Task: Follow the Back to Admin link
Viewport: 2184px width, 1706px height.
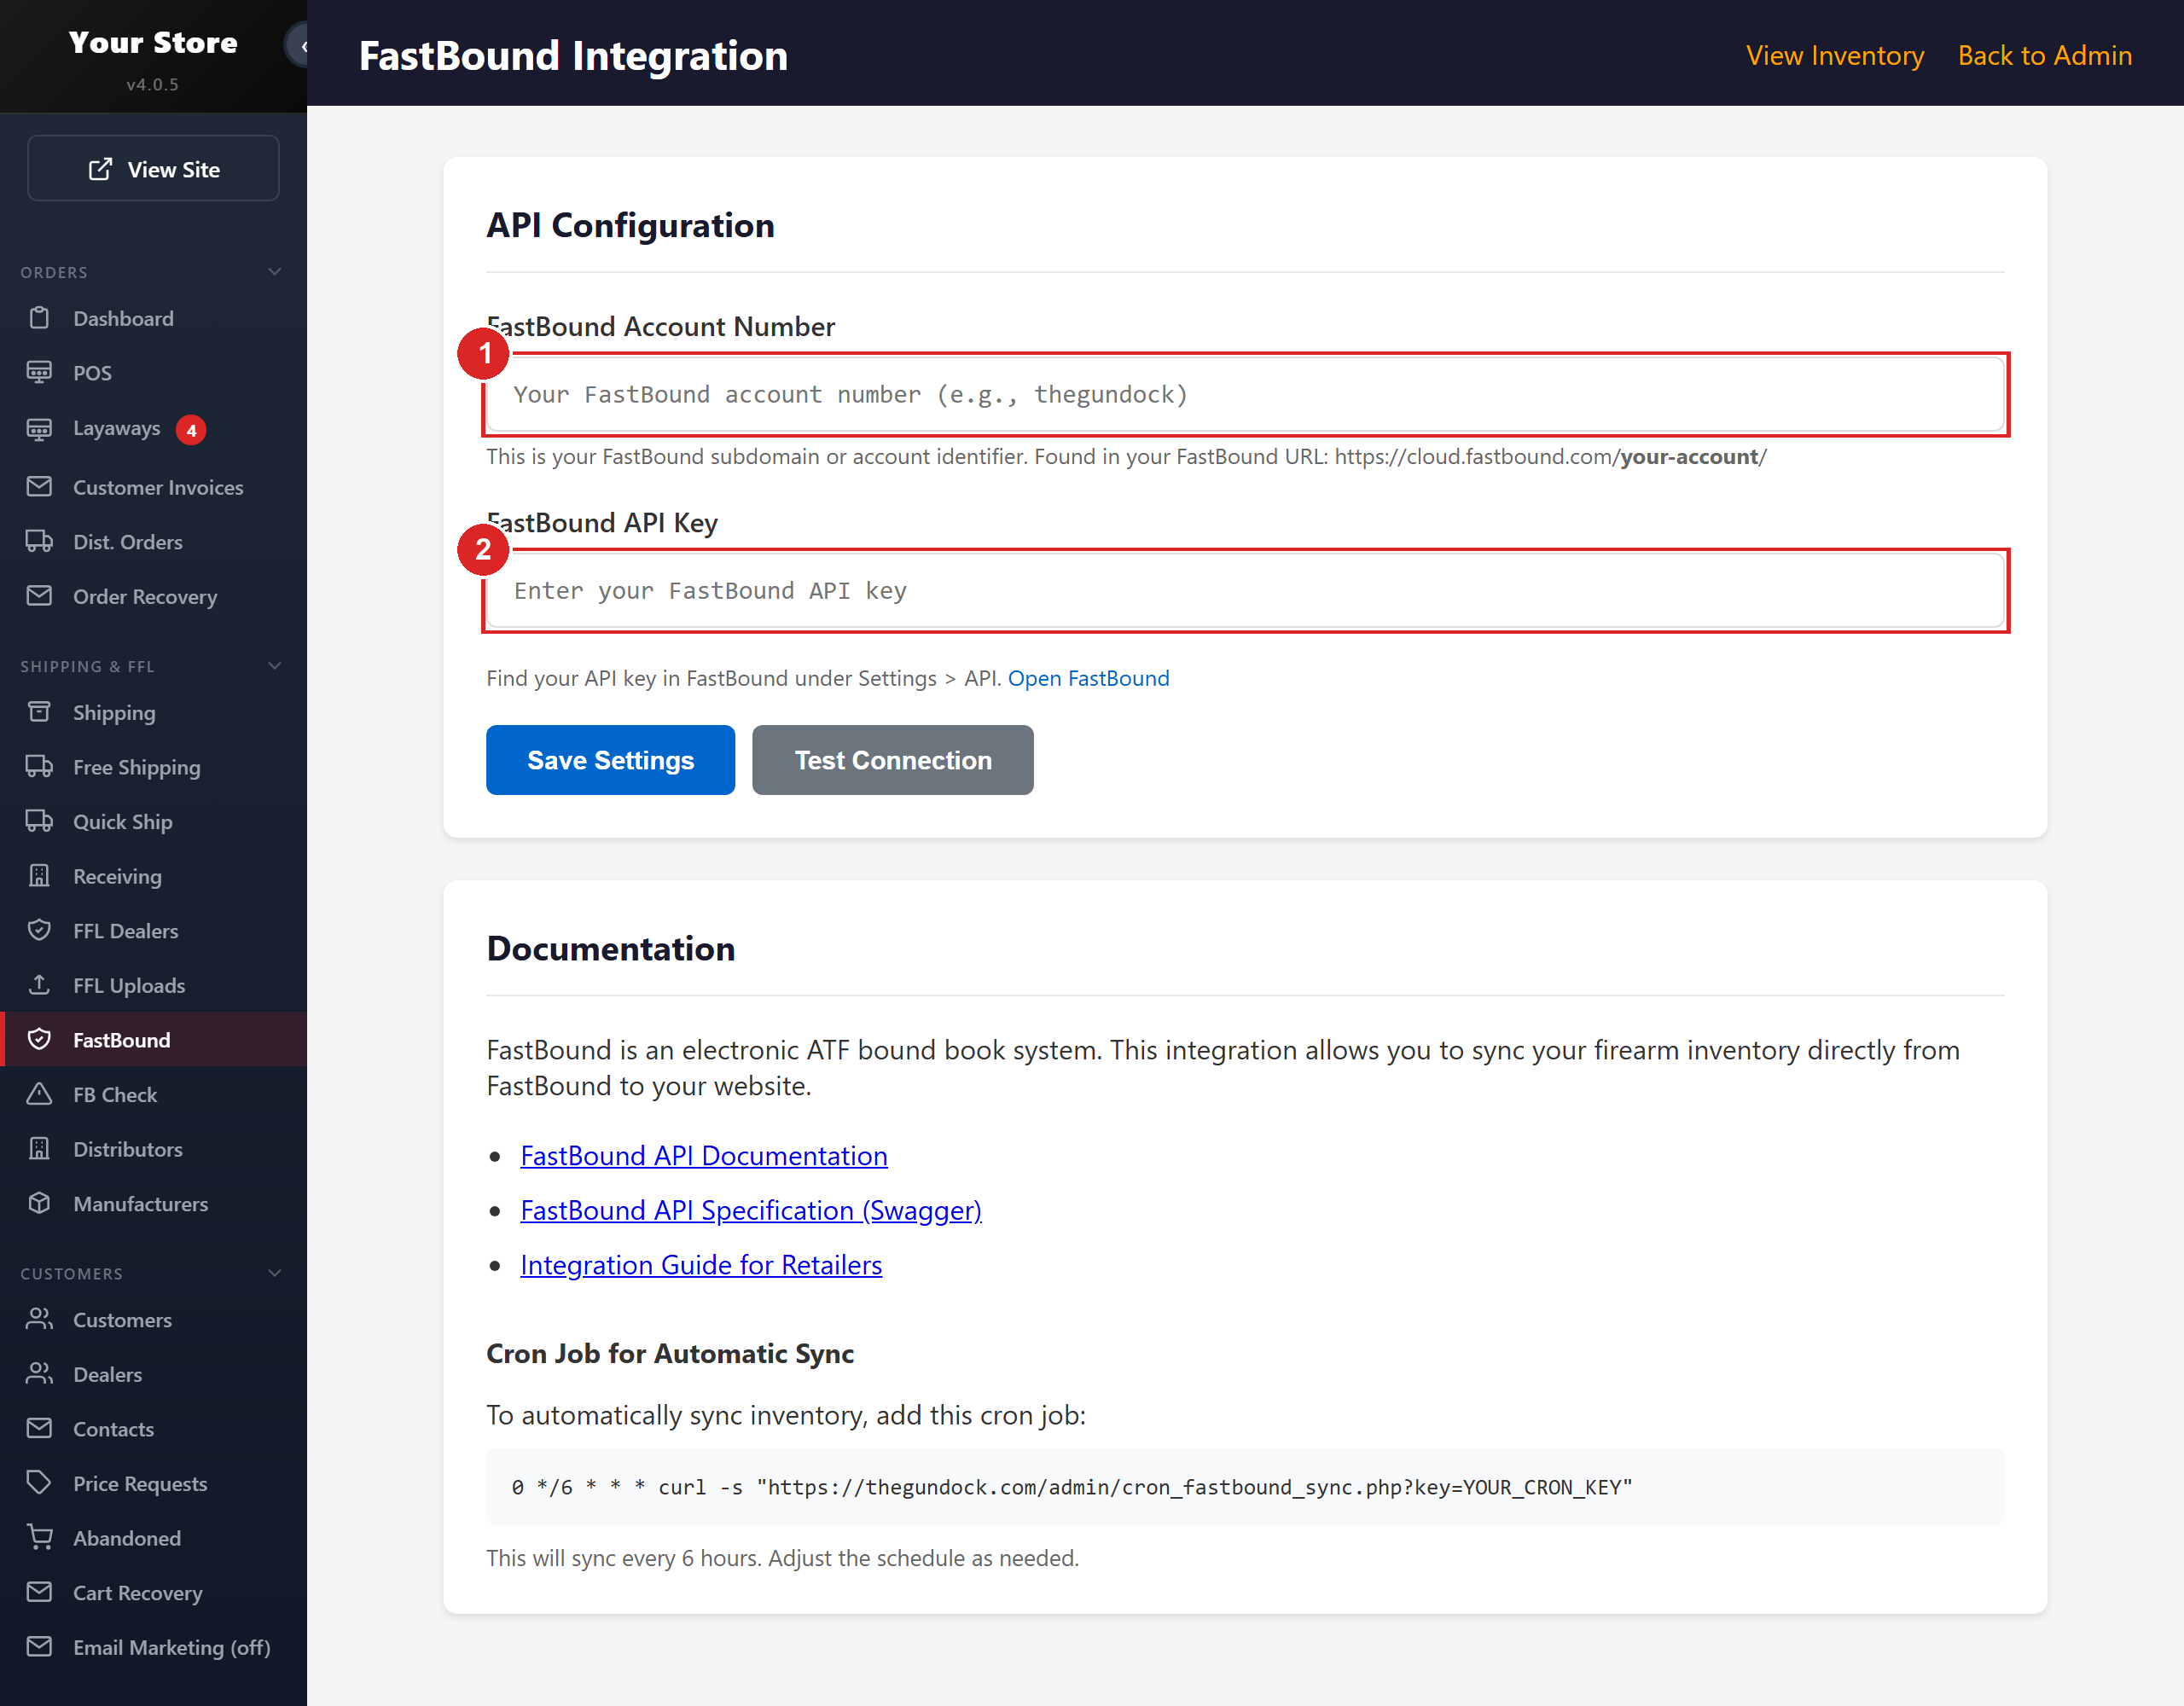Action: pos(2044,55)
